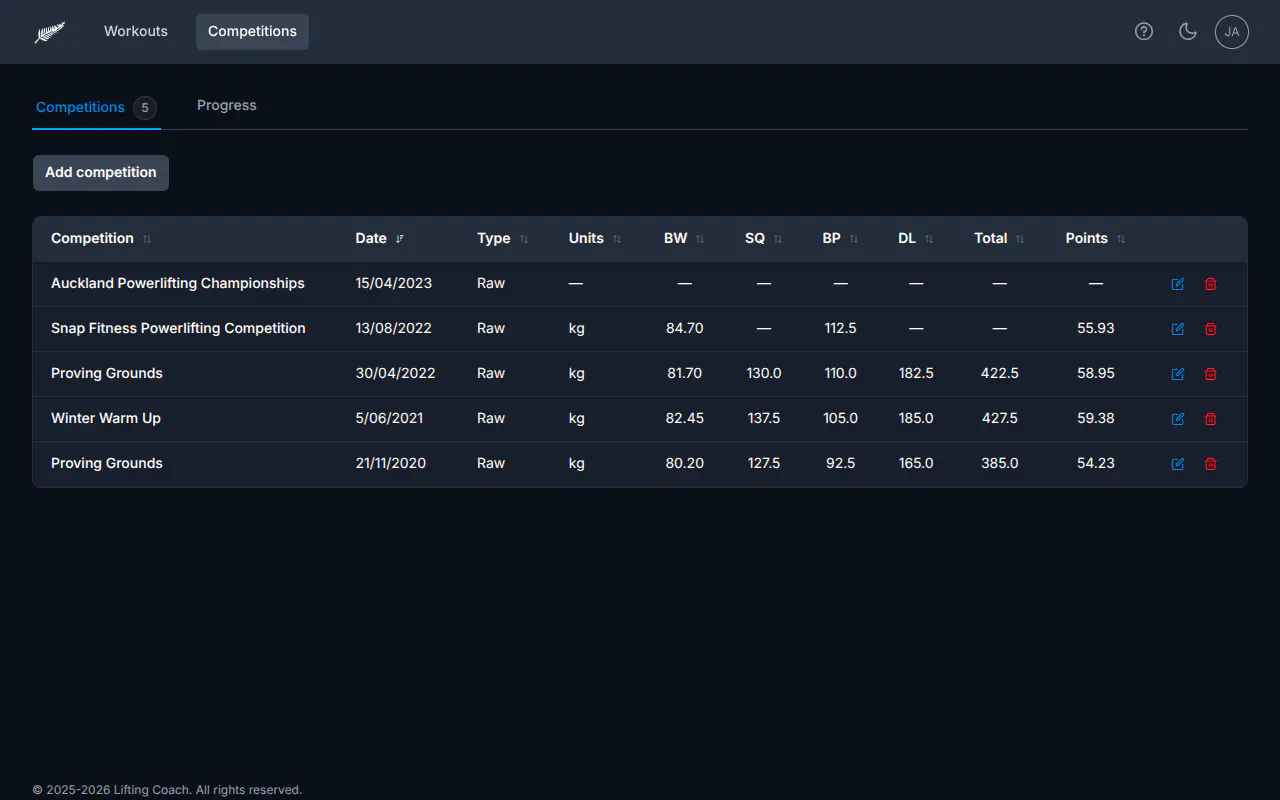This screenshot has height=800, width=1280.
Task: Open the help question mark icon
Action: [1144, 31]
